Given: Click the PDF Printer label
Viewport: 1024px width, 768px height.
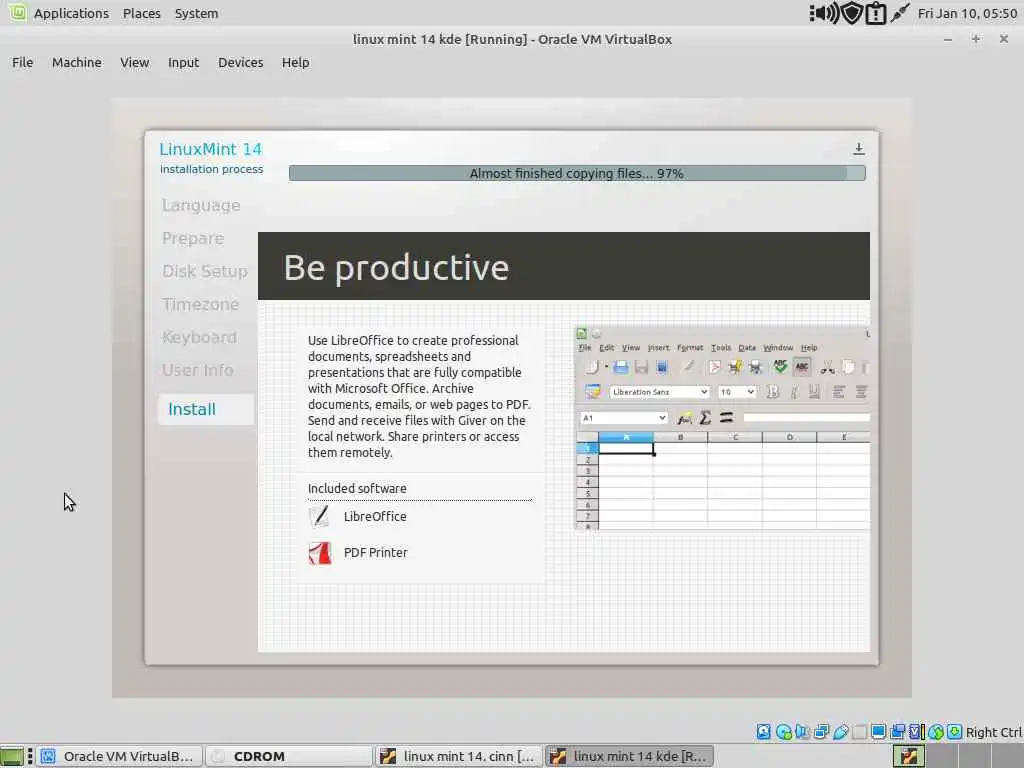Looking at the screenshot, I should [376, 552].
